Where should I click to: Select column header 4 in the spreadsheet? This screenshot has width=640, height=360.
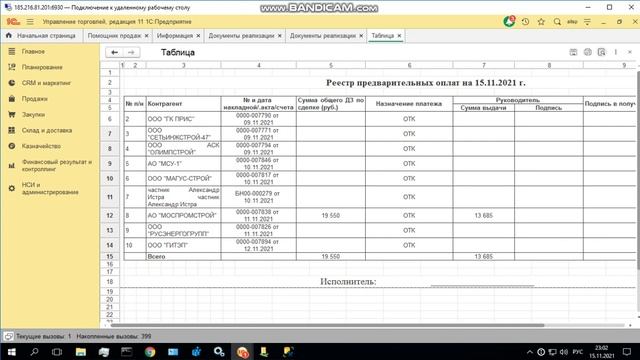pyautogui.click(x=259, y=65)
